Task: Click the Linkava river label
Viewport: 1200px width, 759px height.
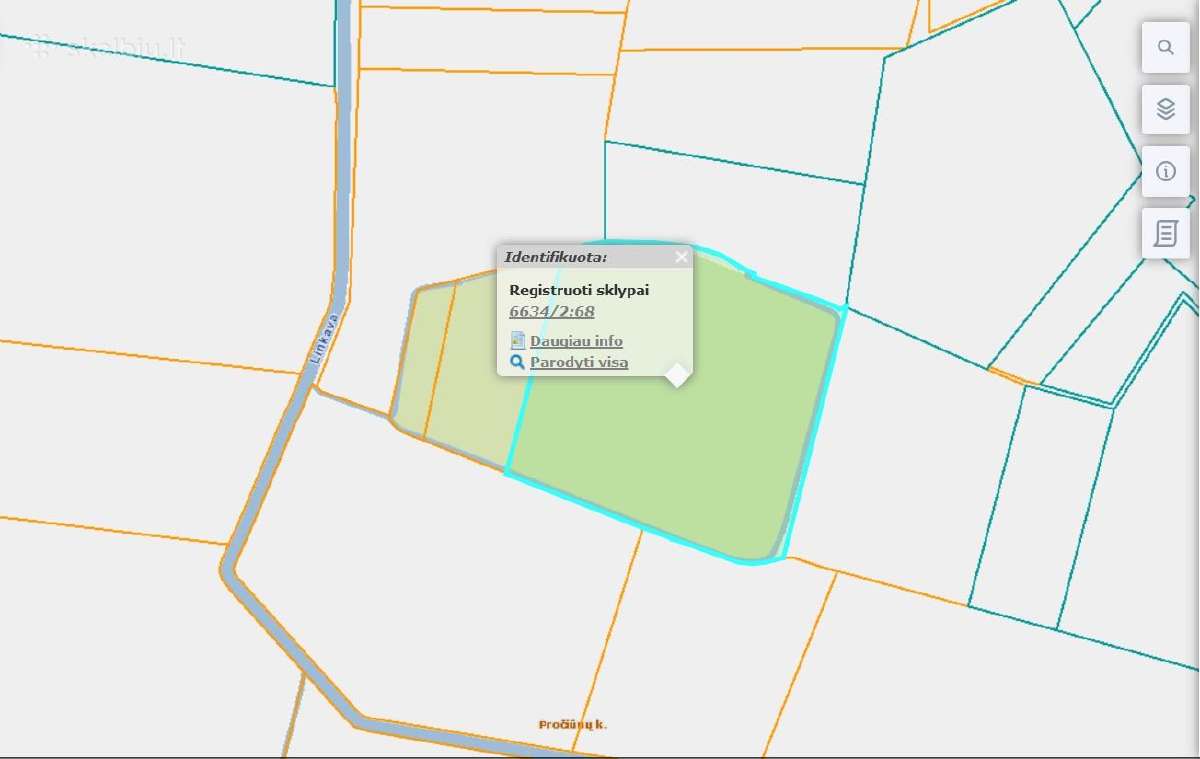Action: coord(324,337)
